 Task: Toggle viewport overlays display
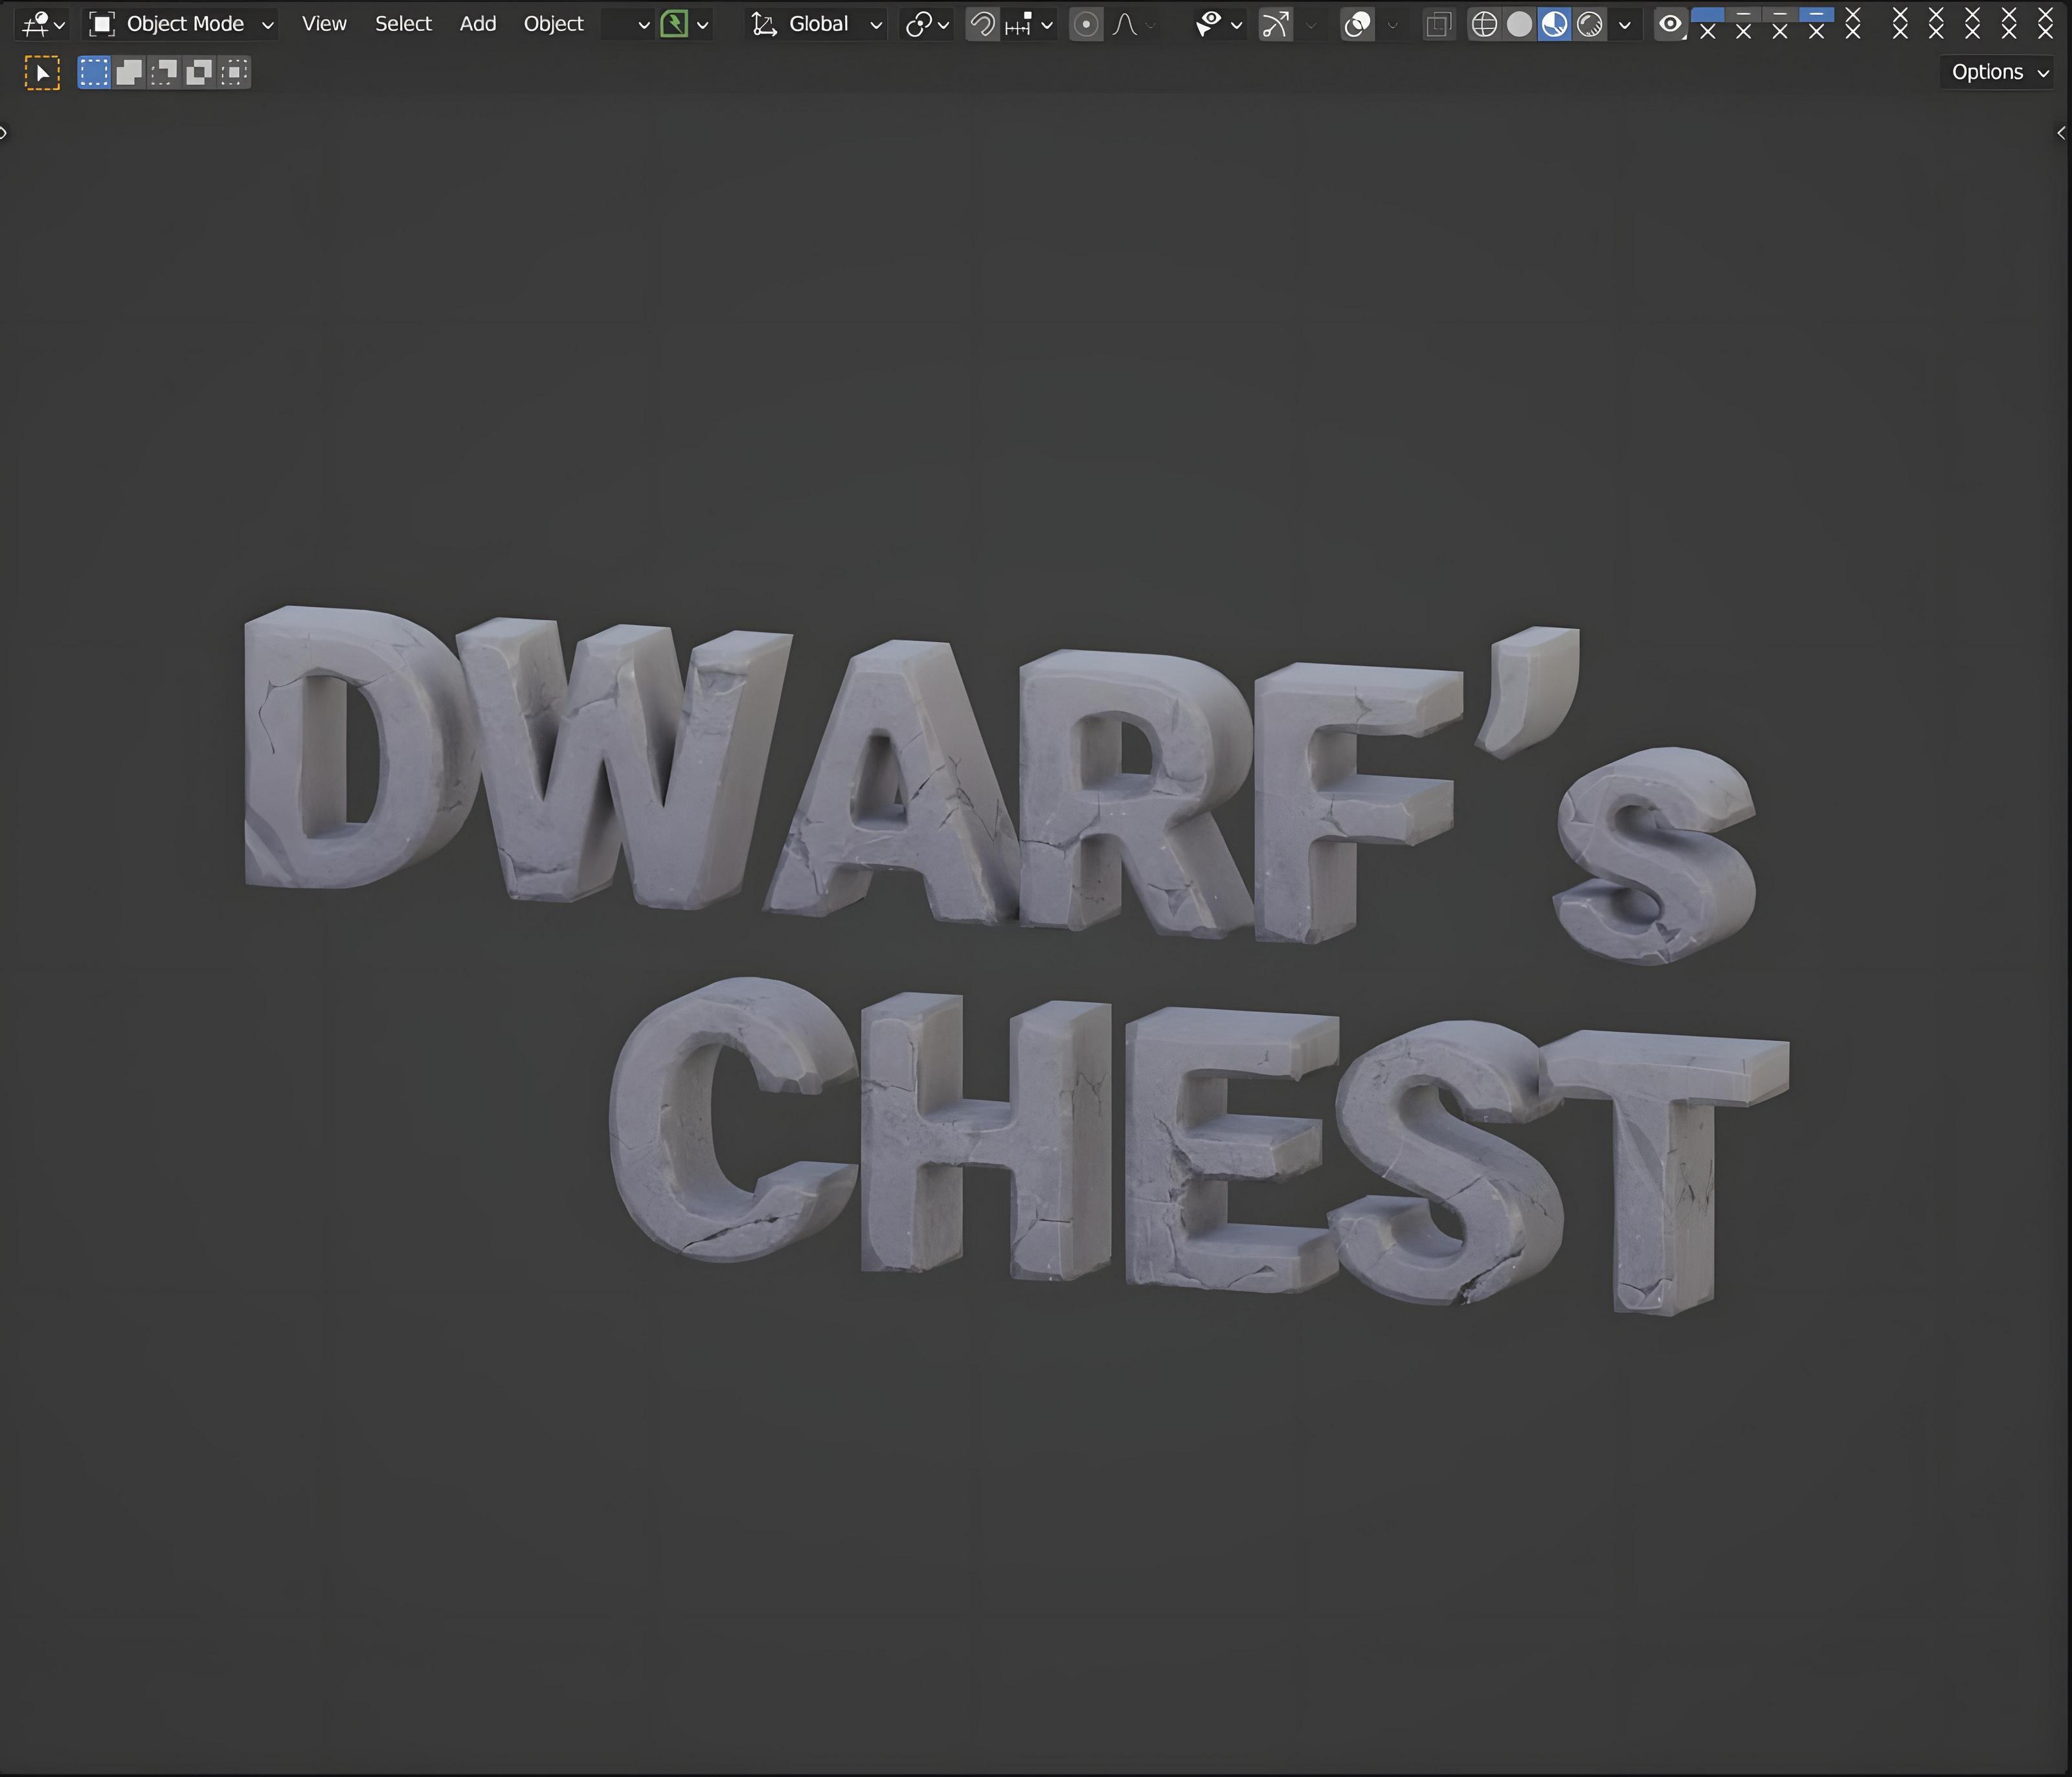1357,24
